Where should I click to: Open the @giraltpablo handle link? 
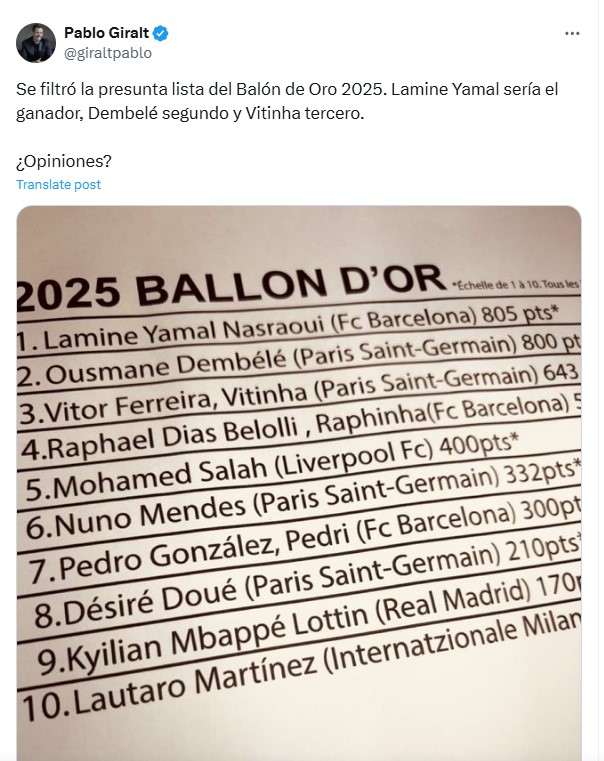coord(108,53)
